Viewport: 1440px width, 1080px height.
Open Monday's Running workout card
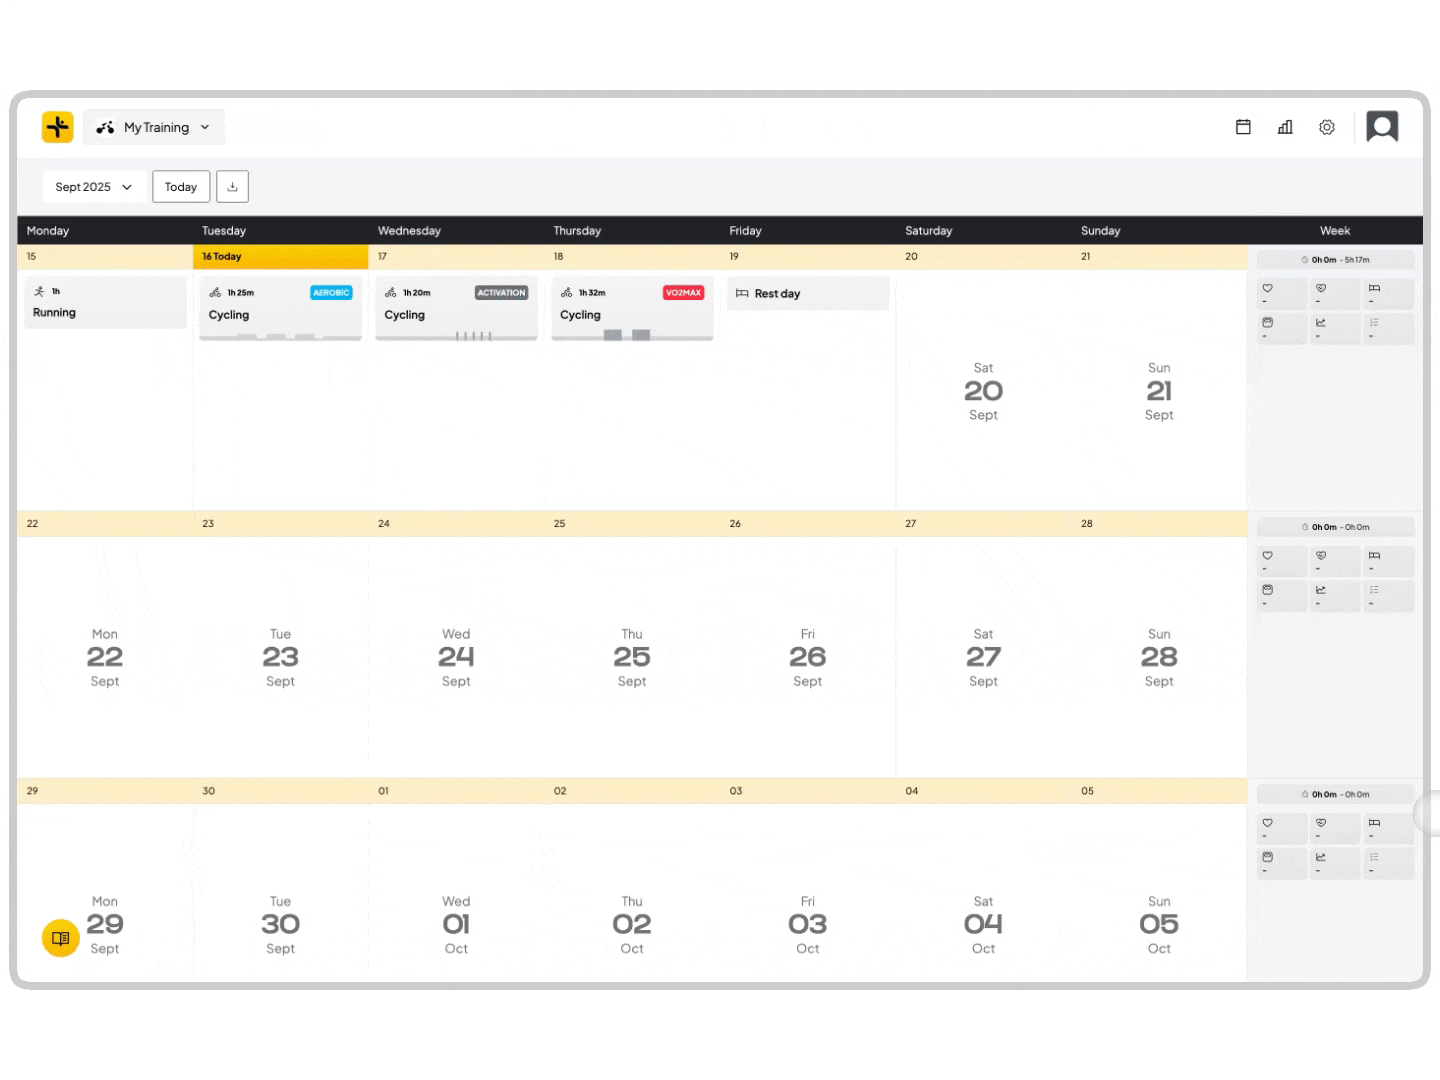105,303
